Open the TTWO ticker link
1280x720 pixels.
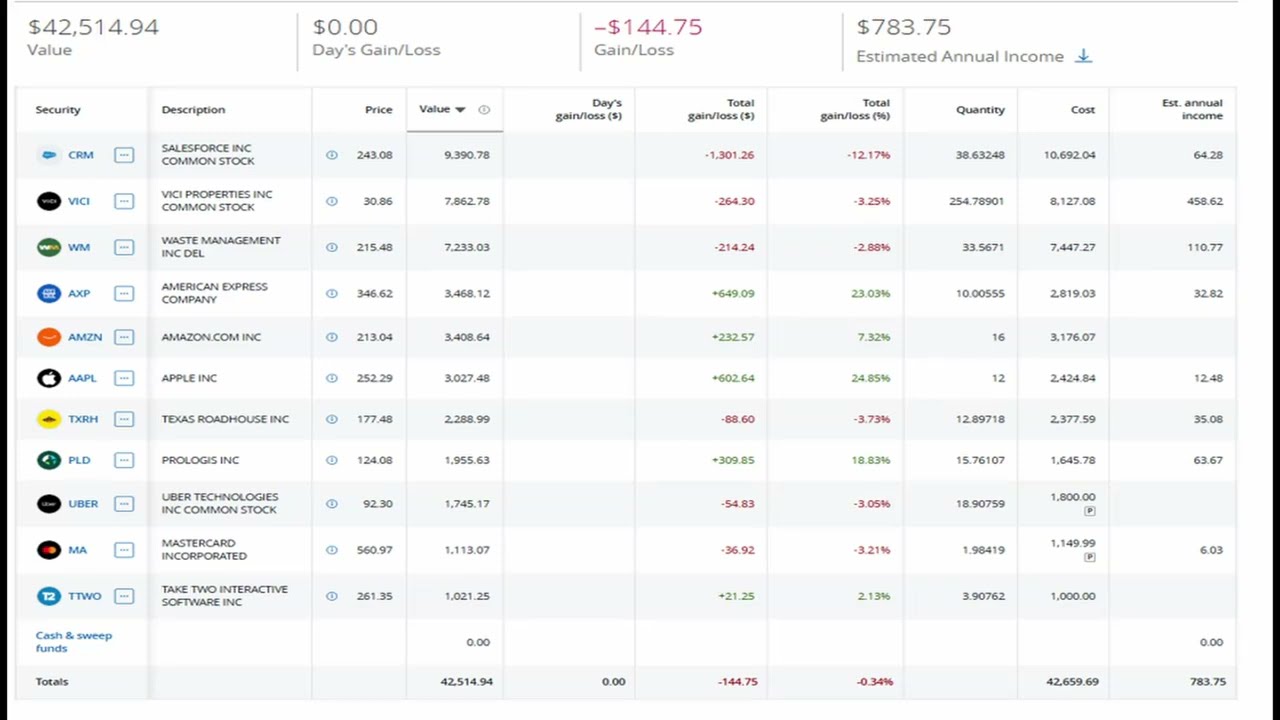(85, 596)
